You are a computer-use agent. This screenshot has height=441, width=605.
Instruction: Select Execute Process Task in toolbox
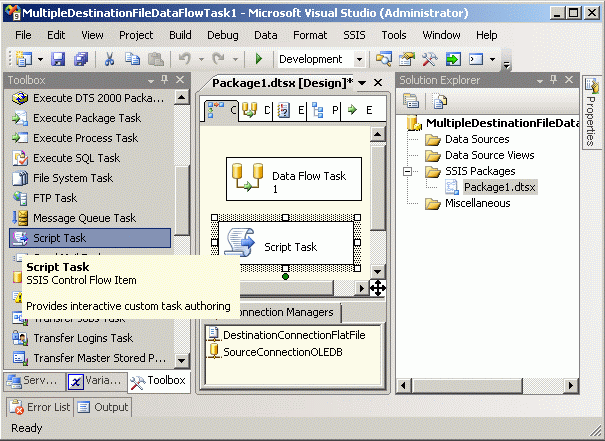tap(90, 138)
